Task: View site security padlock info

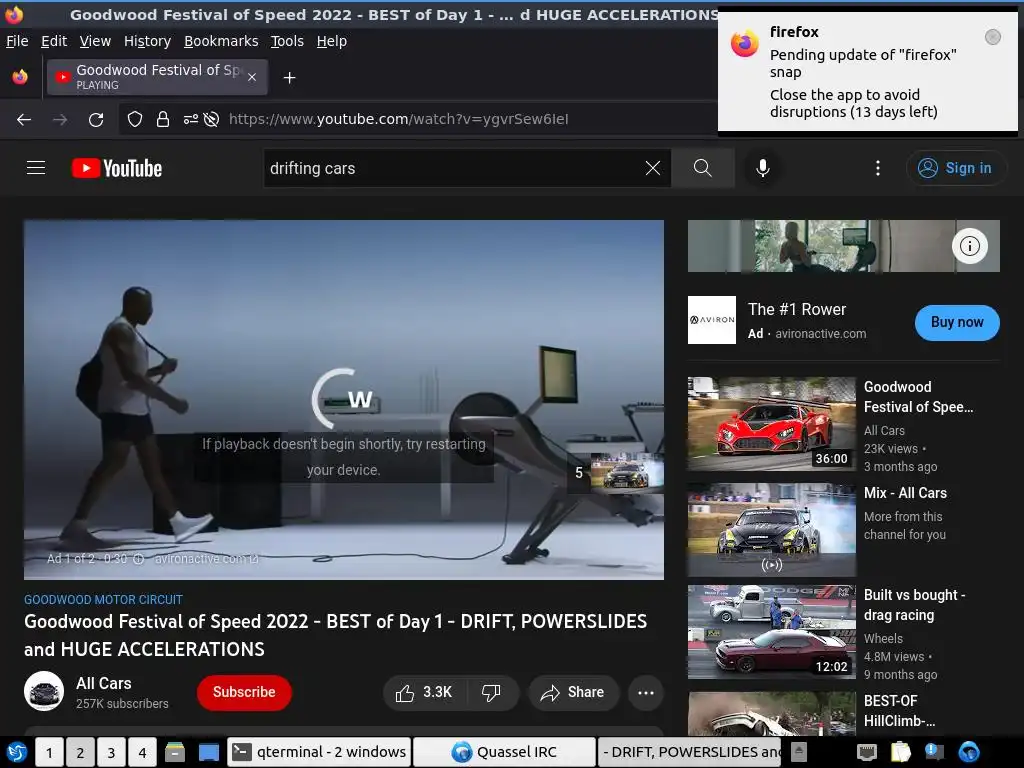Action: click(163, 119)
